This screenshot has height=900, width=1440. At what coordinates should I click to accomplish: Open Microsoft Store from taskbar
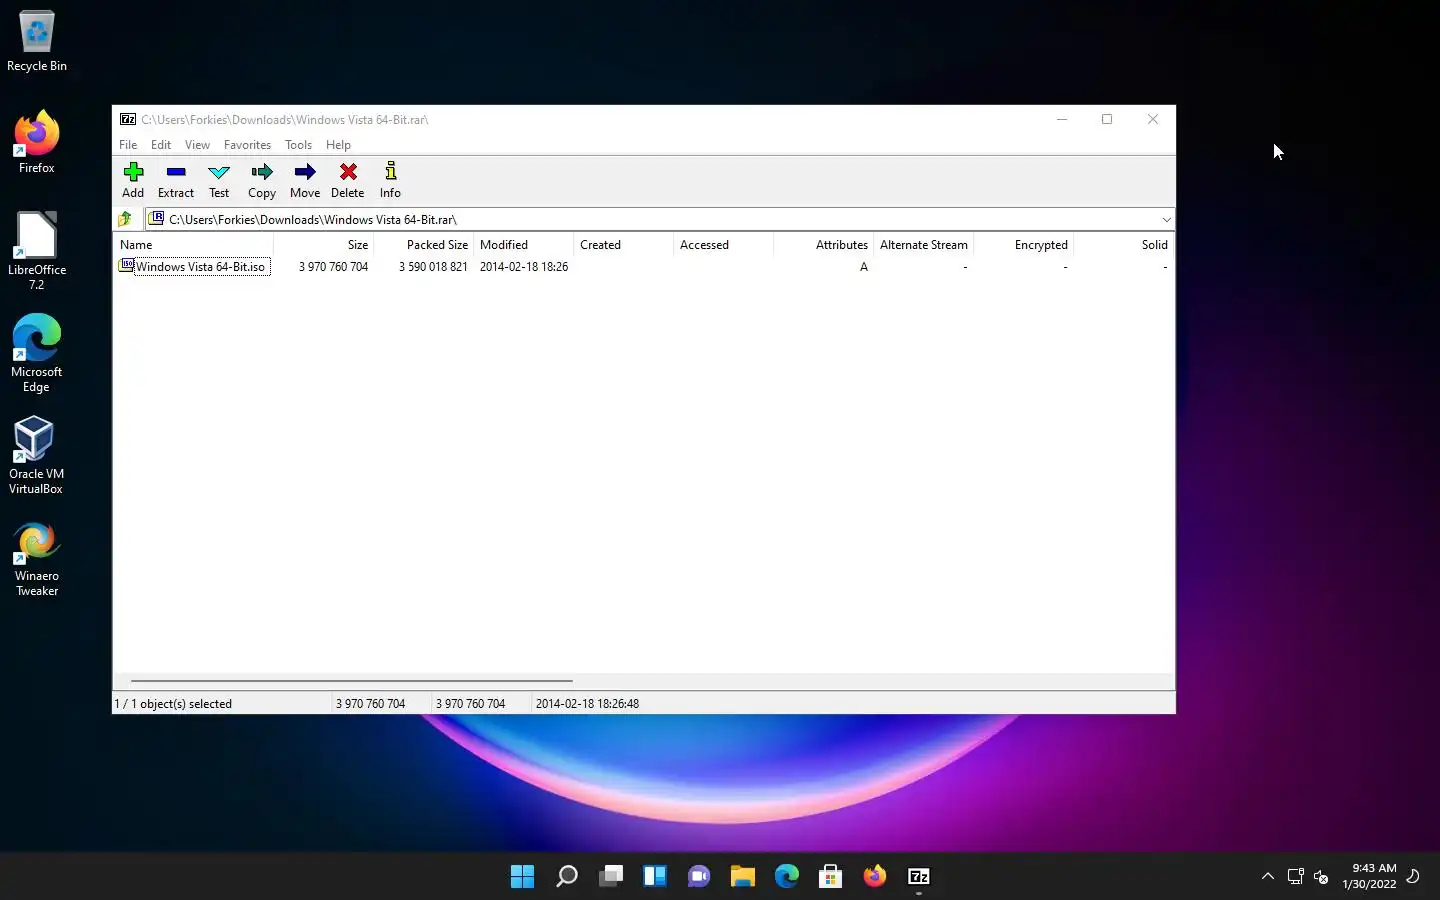831,877
